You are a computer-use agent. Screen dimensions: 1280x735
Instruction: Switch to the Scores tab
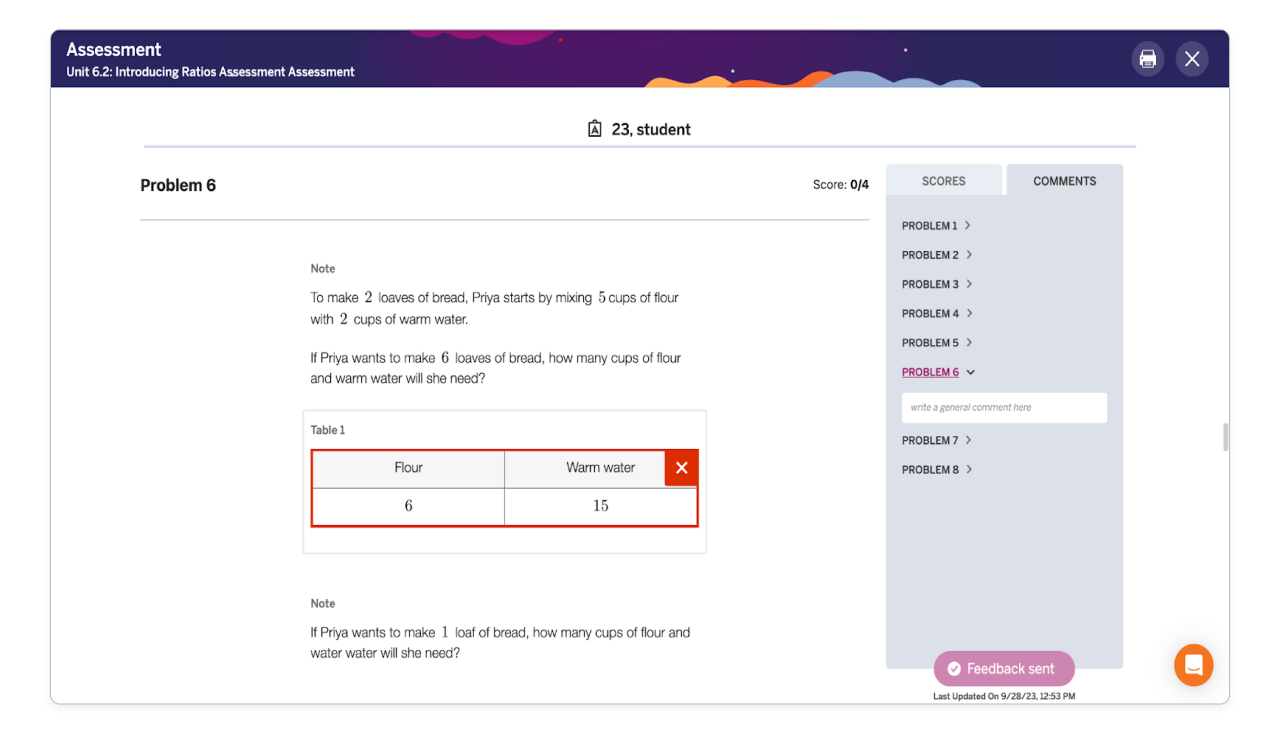(943, 181)
